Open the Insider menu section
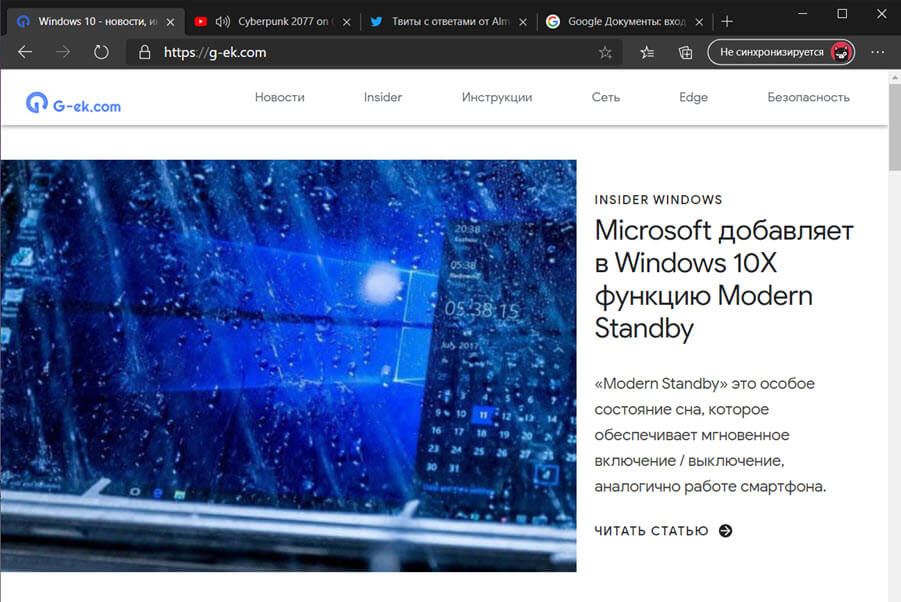The image size is (901, 602). tap(383, 97)
